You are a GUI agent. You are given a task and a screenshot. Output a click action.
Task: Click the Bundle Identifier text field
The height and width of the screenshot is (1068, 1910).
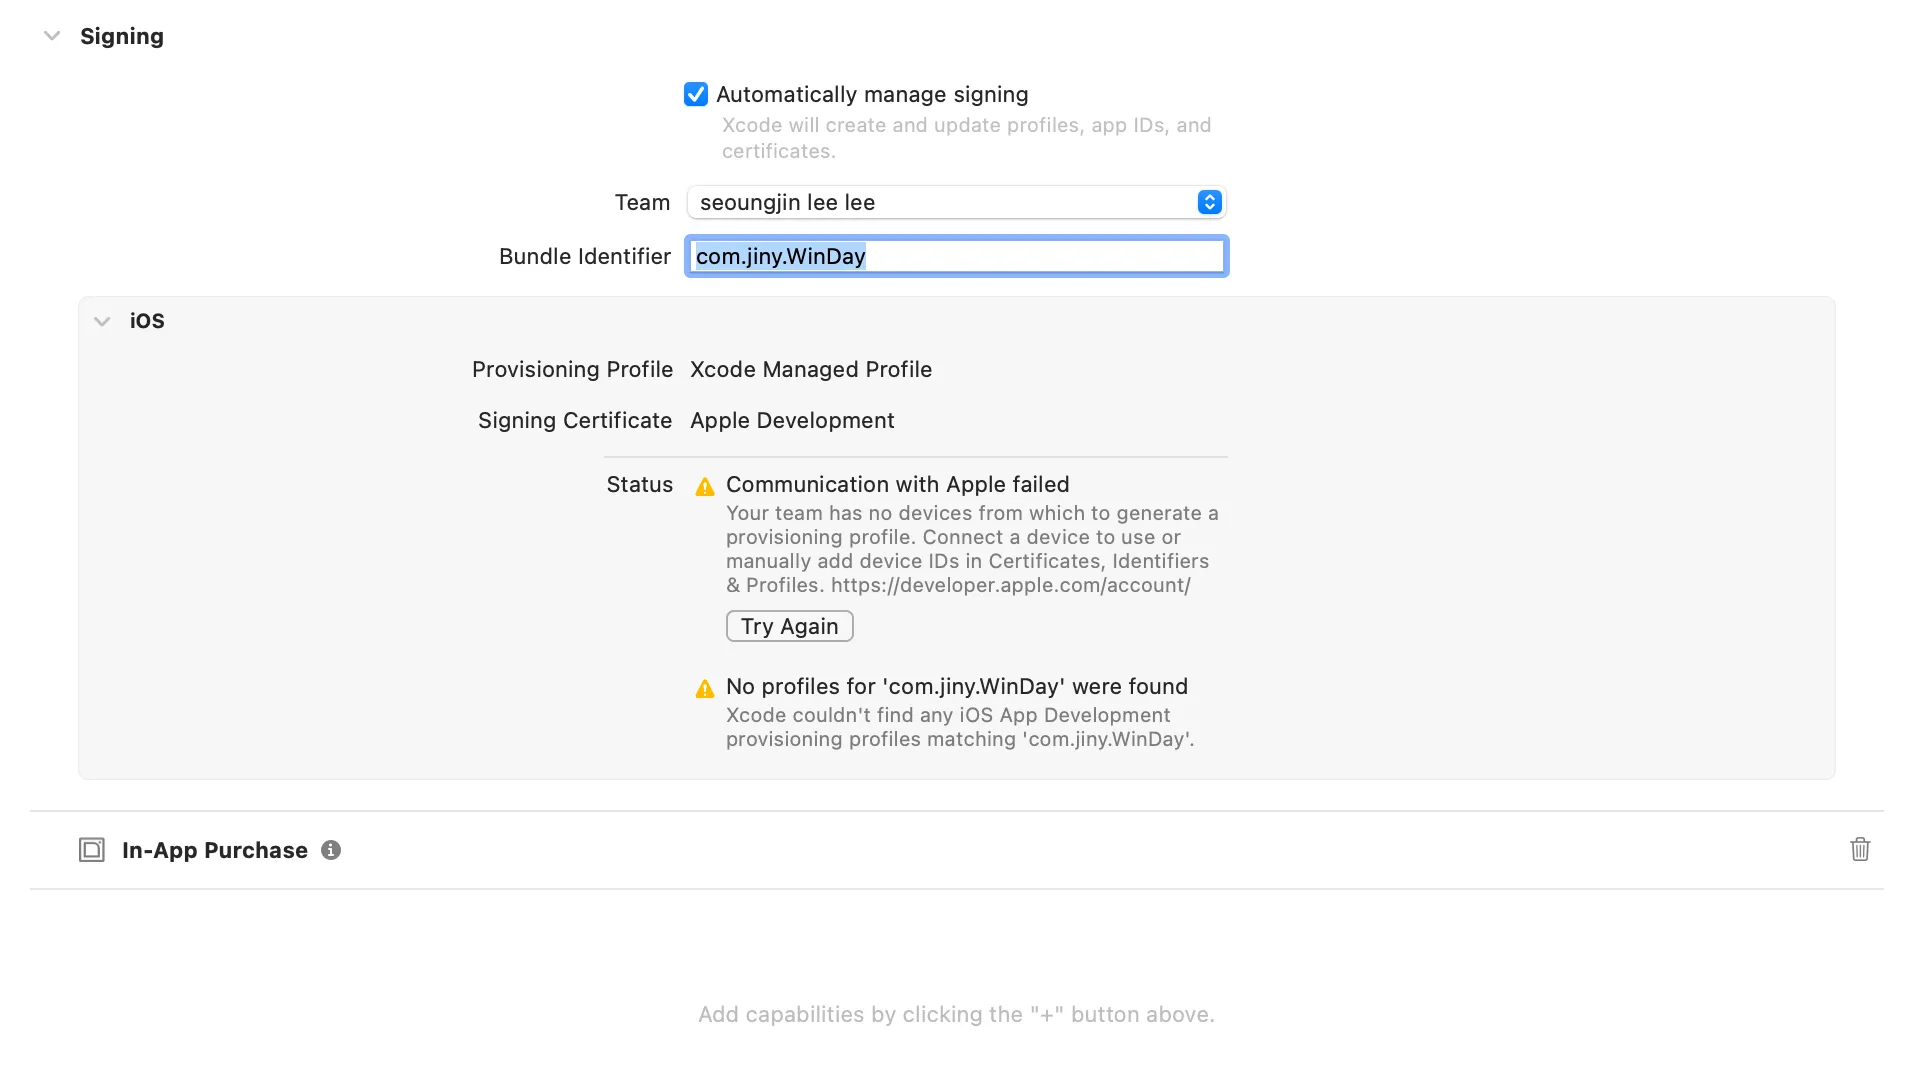click(x=956, y=256)
